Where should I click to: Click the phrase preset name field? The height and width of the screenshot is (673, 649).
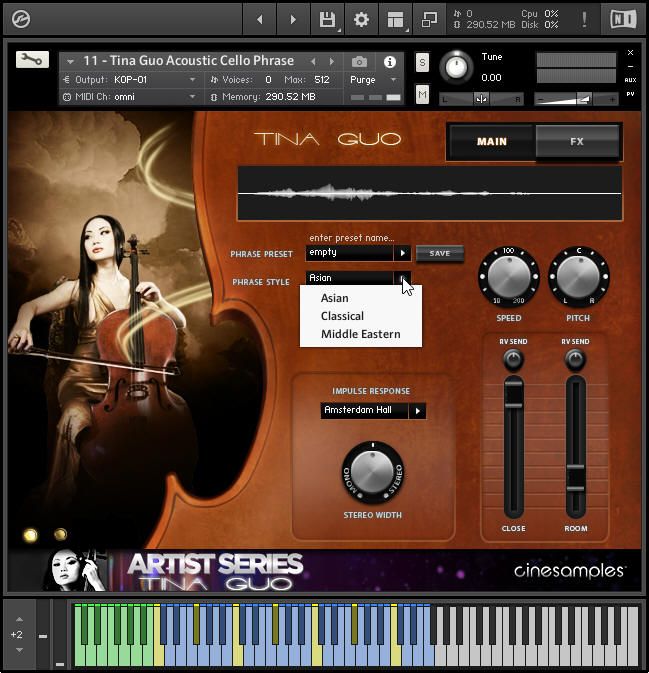point(349,253)
